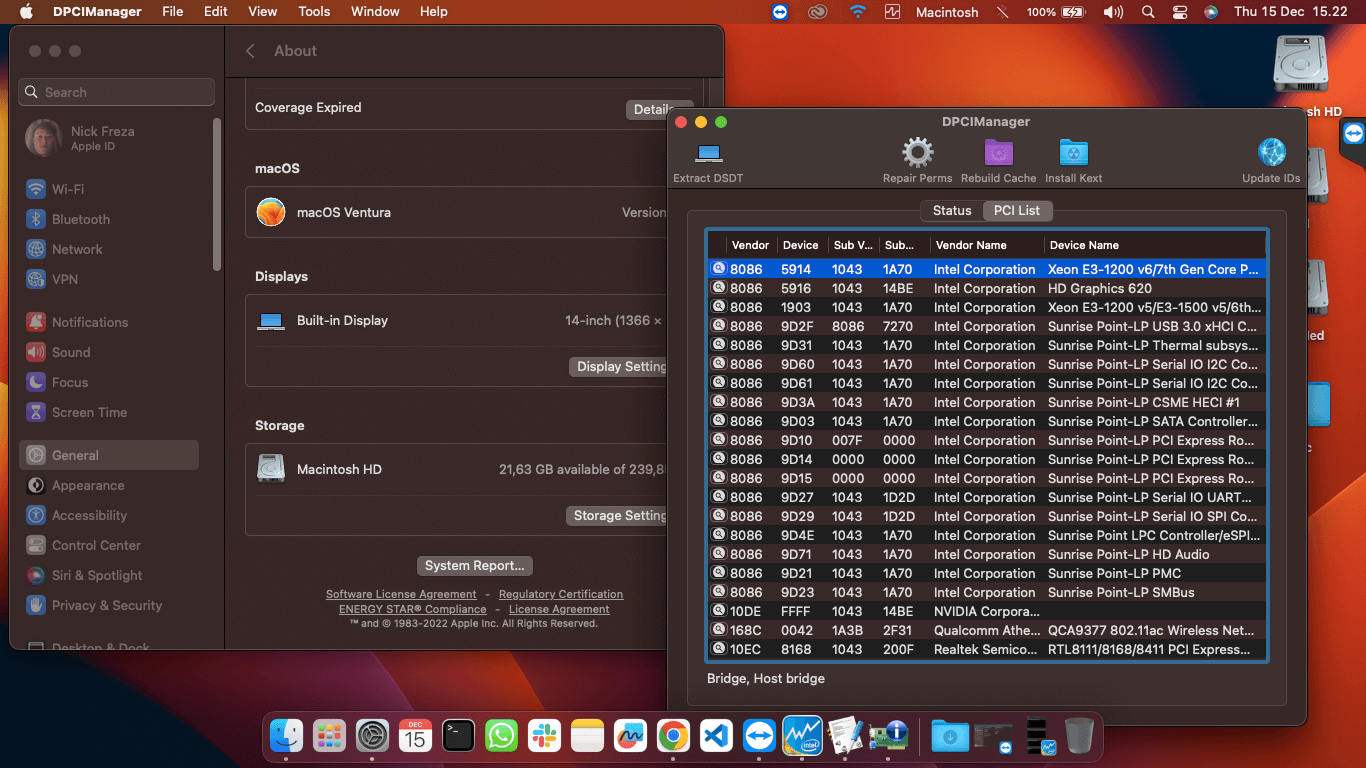Click the Rebuild Cache icon in DPCIManager
Screen dimensions: 1366x768
point(998,153)
